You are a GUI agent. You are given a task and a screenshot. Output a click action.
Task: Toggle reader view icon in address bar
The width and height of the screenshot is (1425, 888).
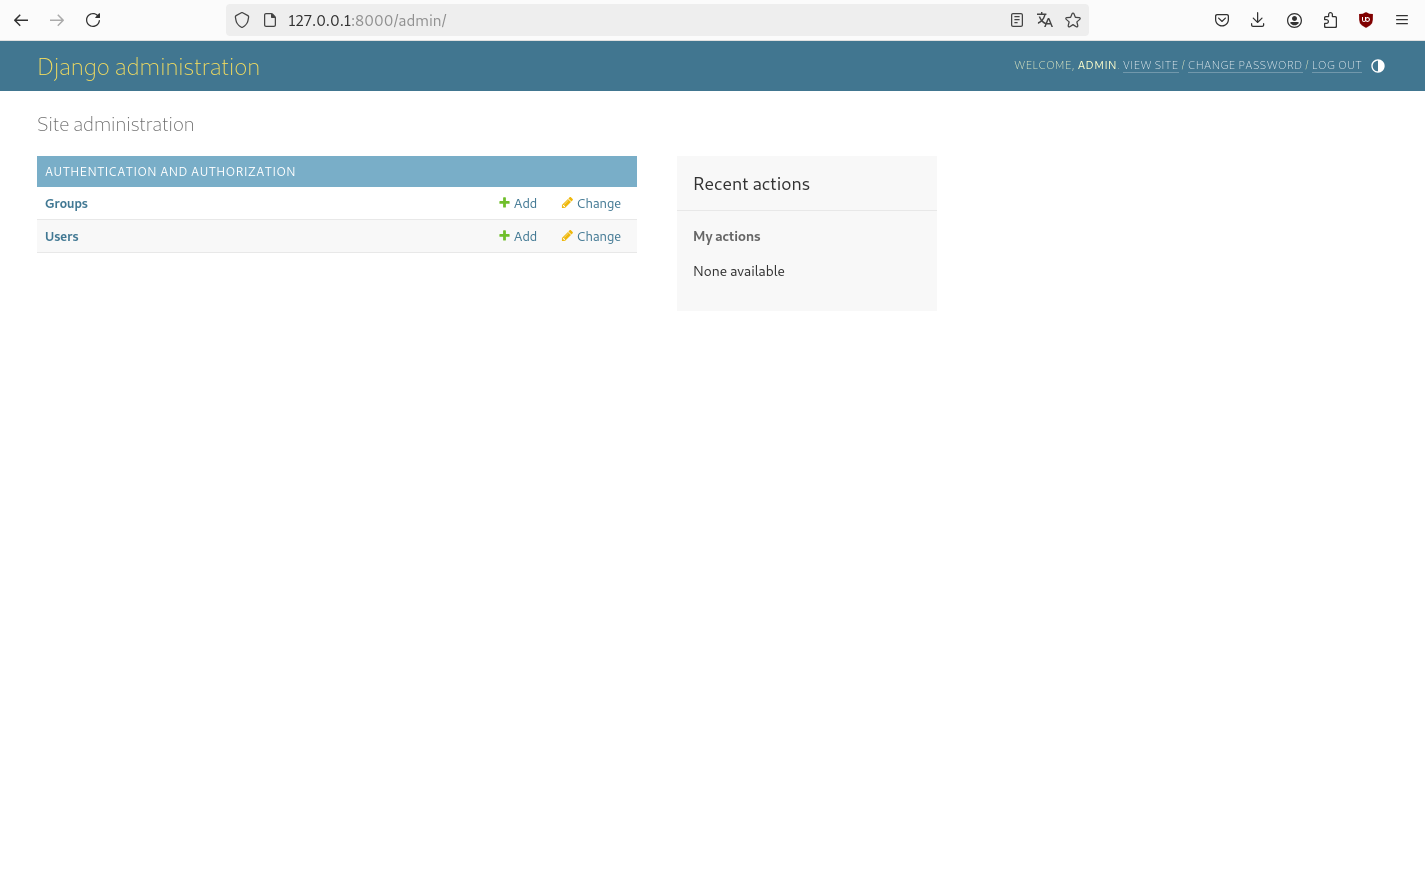point(1017,20)
